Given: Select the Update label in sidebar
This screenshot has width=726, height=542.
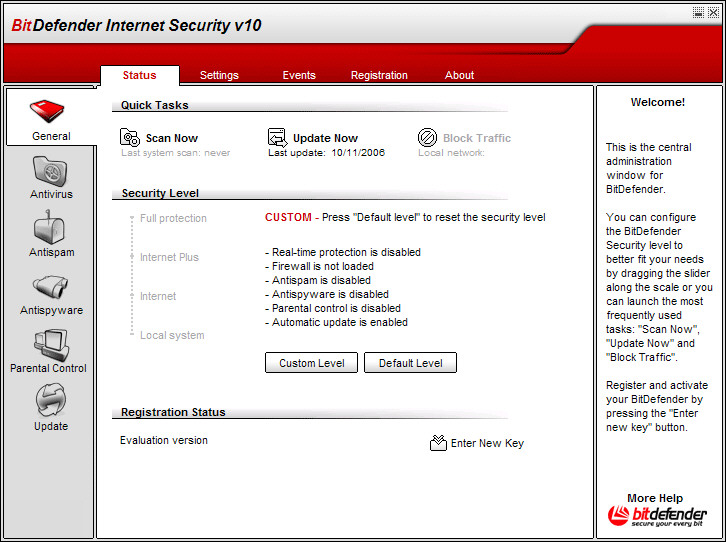Looking at the screenshot, I should point(51,426).
